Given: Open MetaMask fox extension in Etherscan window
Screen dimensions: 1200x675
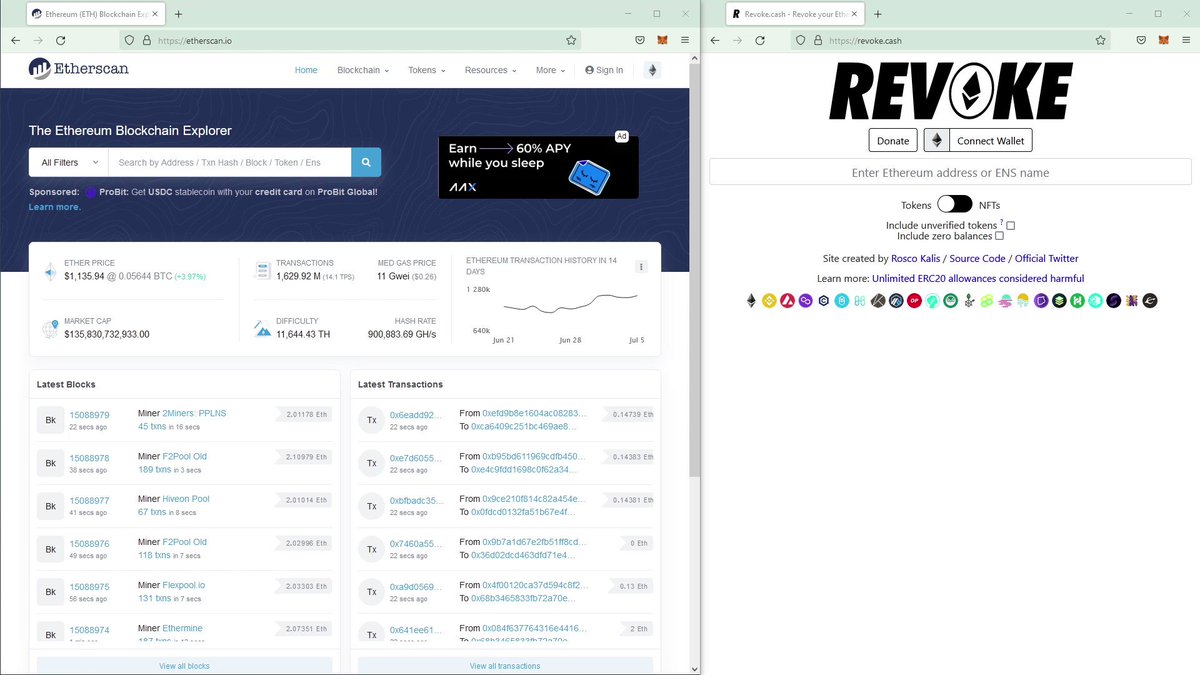Looking at the screenshot, I should 663,40.
